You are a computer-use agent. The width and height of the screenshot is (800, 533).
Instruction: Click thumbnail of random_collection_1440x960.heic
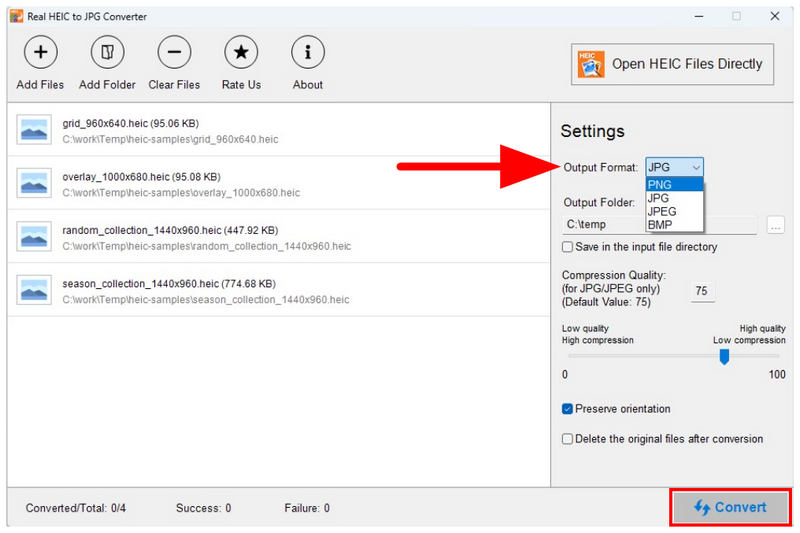pos(34,236)
